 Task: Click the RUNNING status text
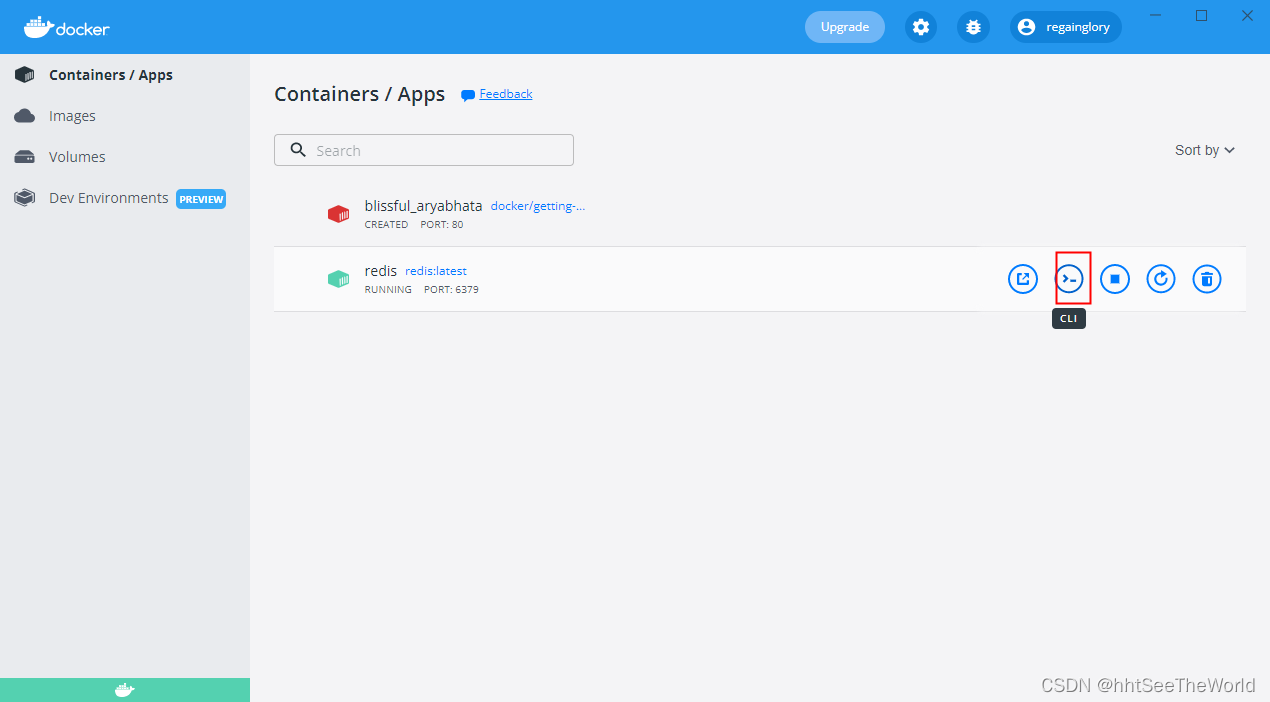click(x=388, y=290)
